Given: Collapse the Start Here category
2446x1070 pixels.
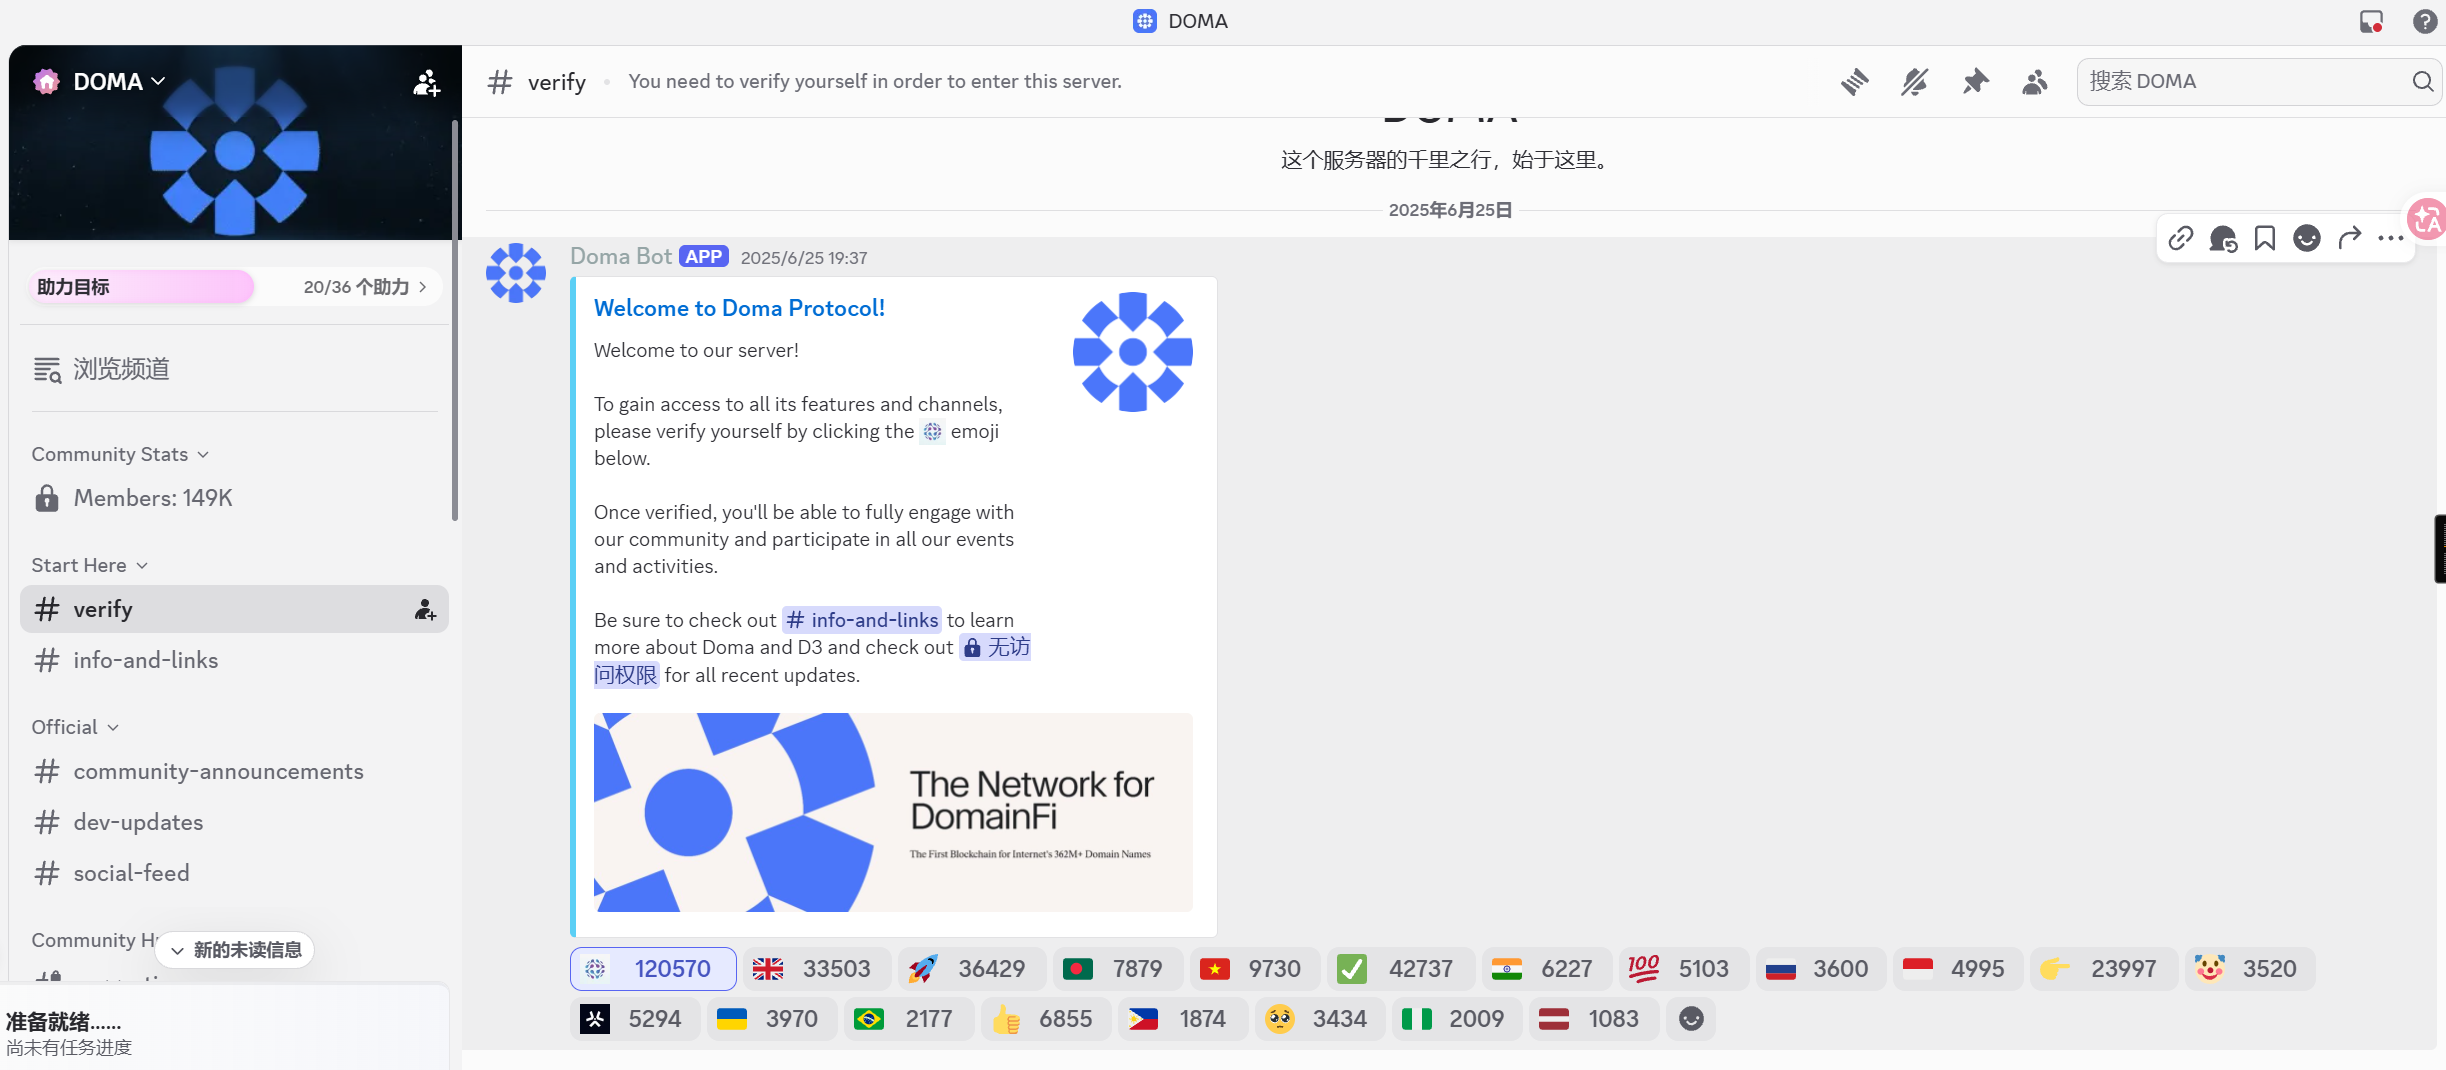Looking at the screenshot, I should pos(90,565).
